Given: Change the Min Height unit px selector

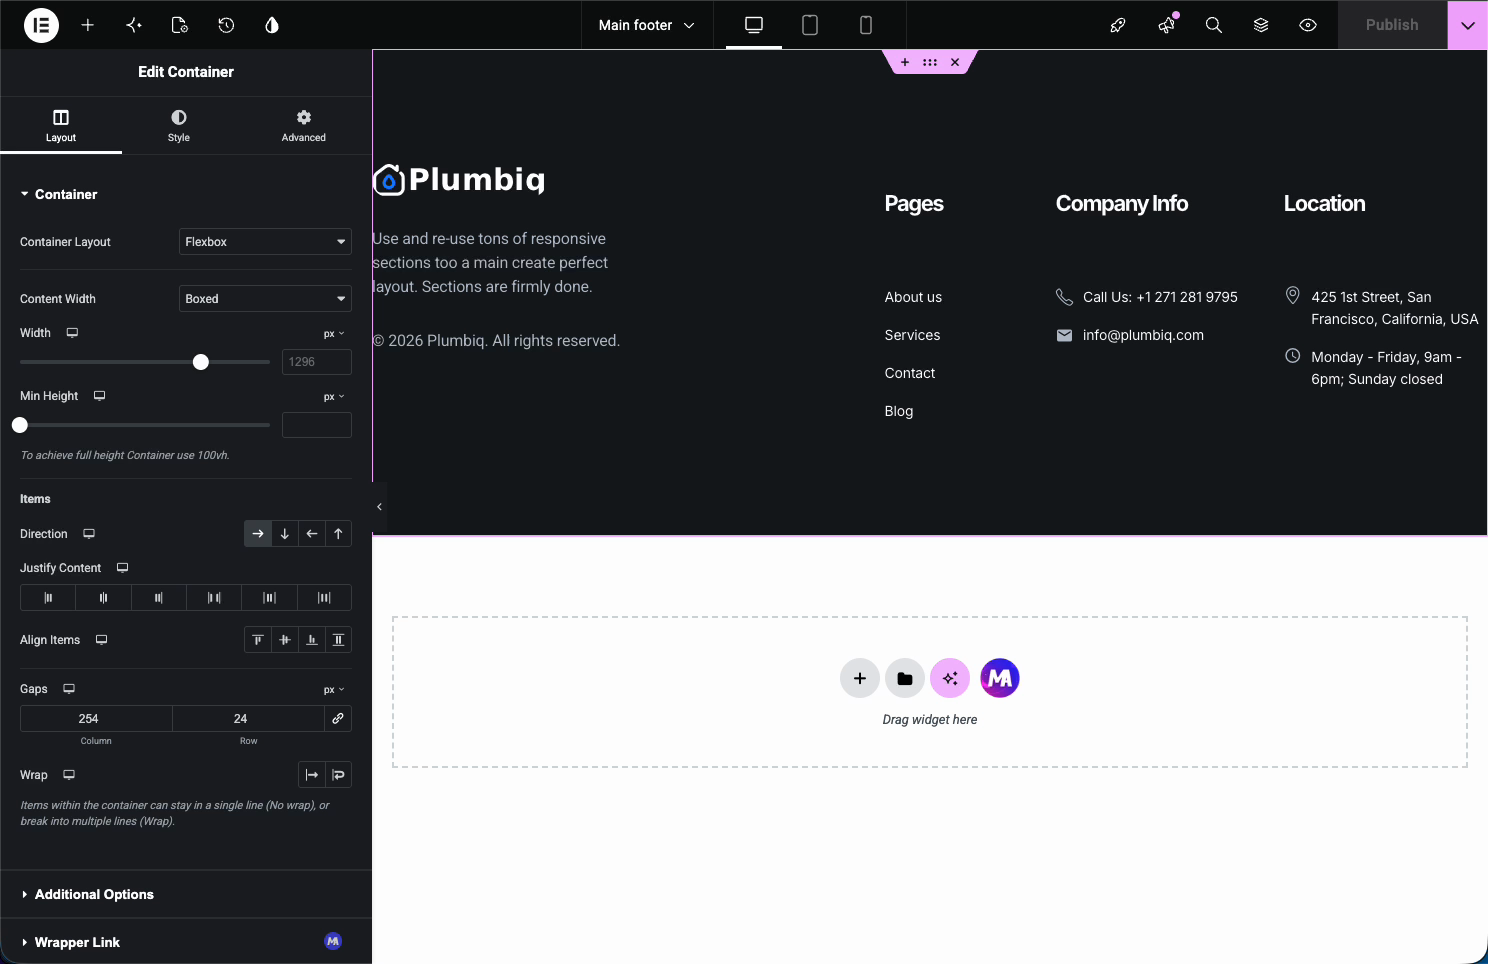Looking at the screenshot, I should coord(334,397).
